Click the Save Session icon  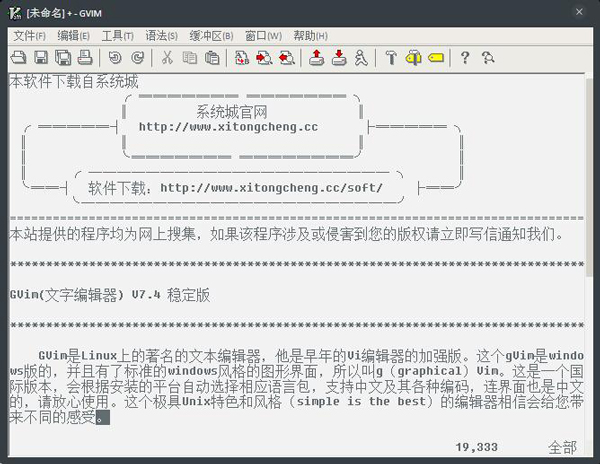point(339,58)
